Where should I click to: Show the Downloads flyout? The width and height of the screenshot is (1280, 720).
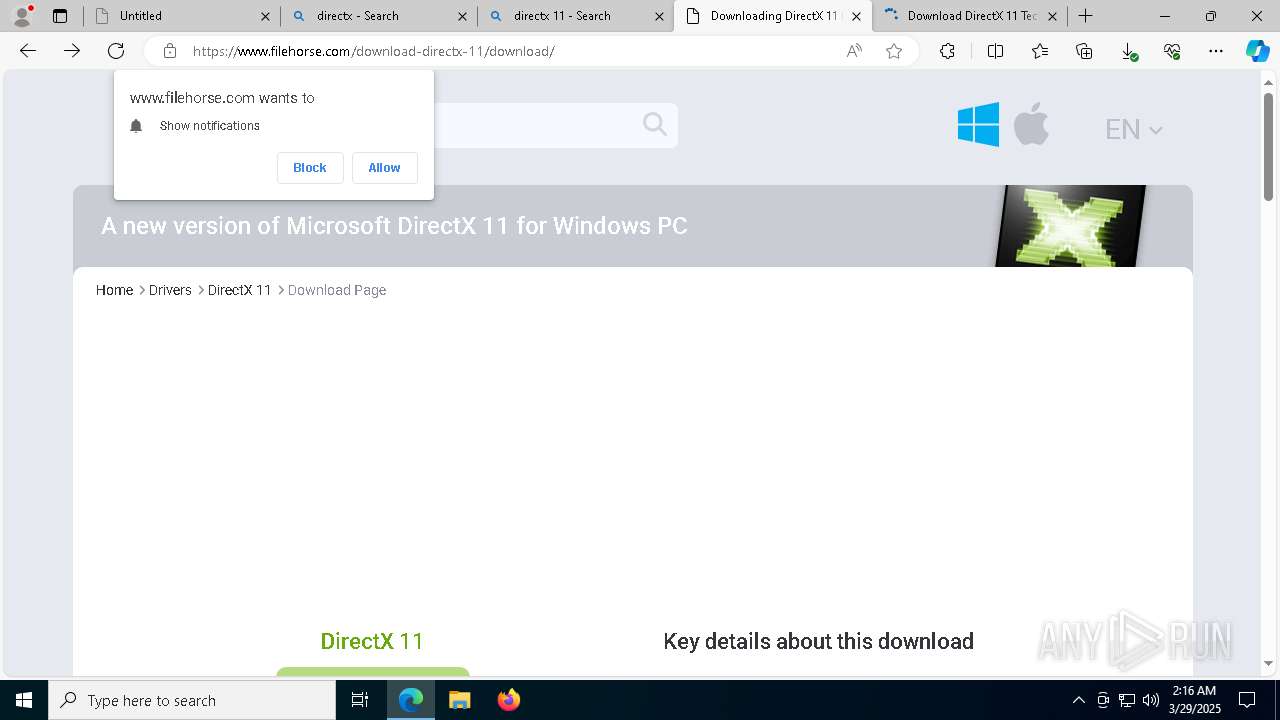tap(1128, 51)
